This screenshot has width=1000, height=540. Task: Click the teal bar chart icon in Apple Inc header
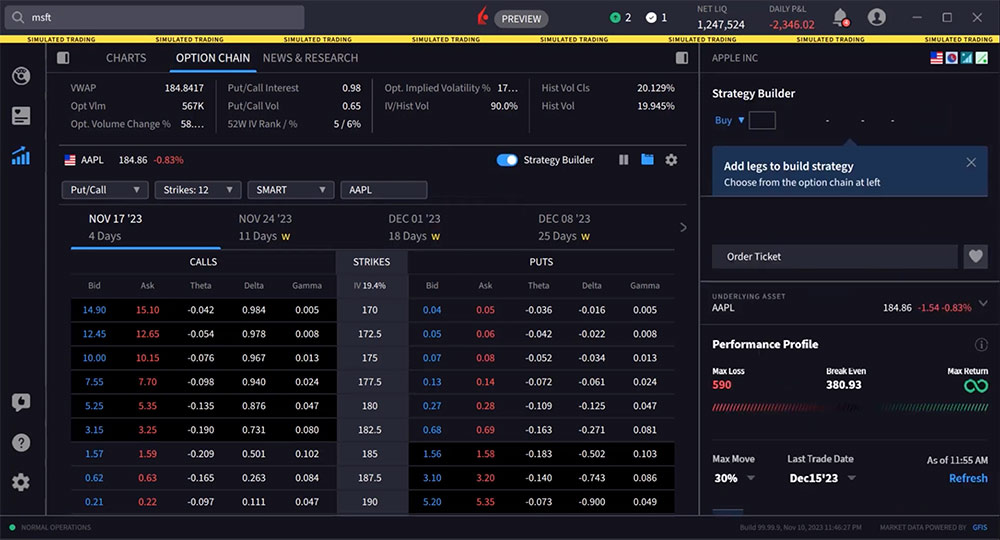coord(967,58)
